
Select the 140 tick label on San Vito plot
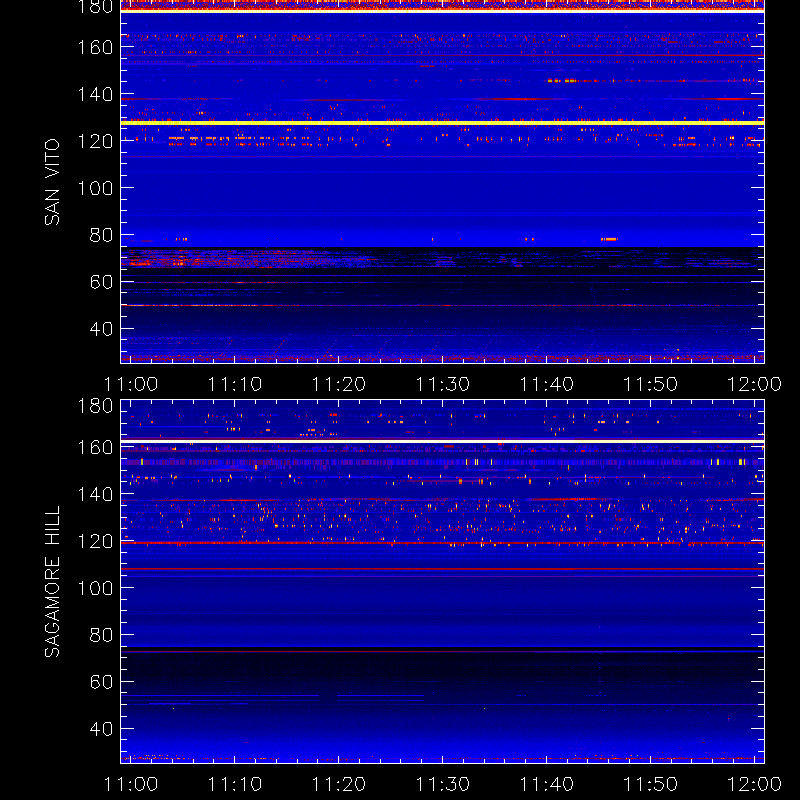(x=95, y=94)
